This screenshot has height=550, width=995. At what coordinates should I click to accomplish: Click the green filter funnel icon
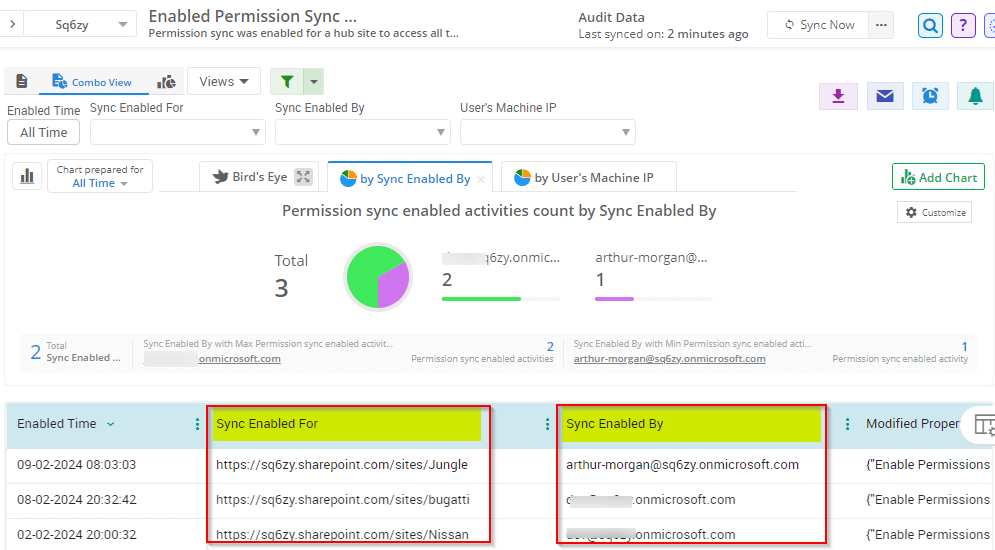pos(287,82)
